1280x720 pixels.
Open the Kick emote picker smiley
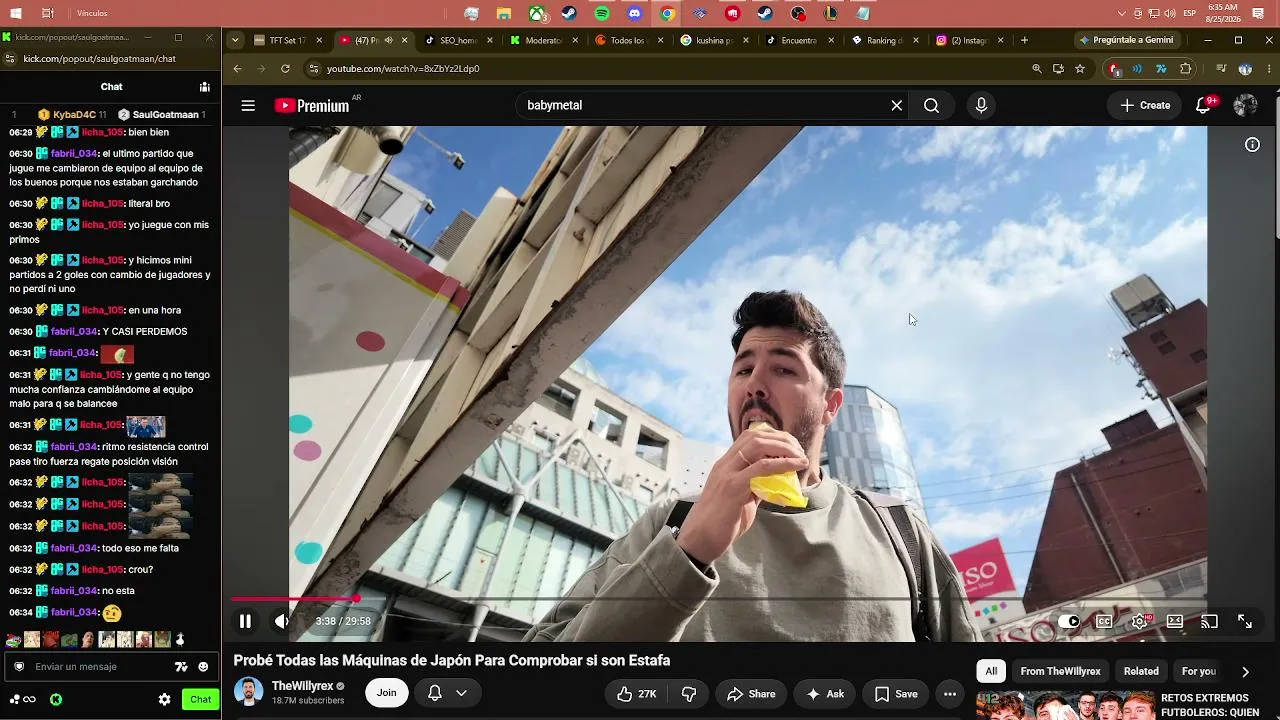pyautogui.click(x=203, y=667)
